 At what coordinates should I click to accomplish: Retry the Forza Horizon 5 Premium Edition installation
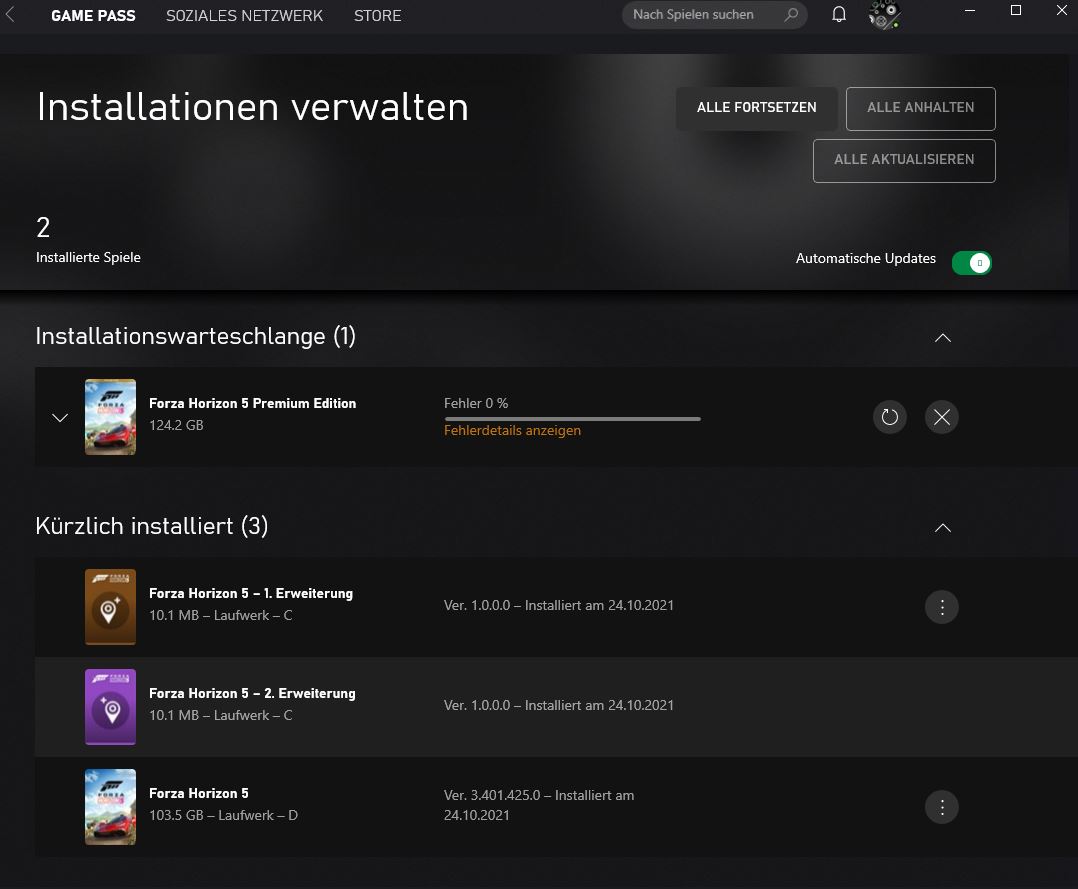pyautogui.click(x=889, y=417)
